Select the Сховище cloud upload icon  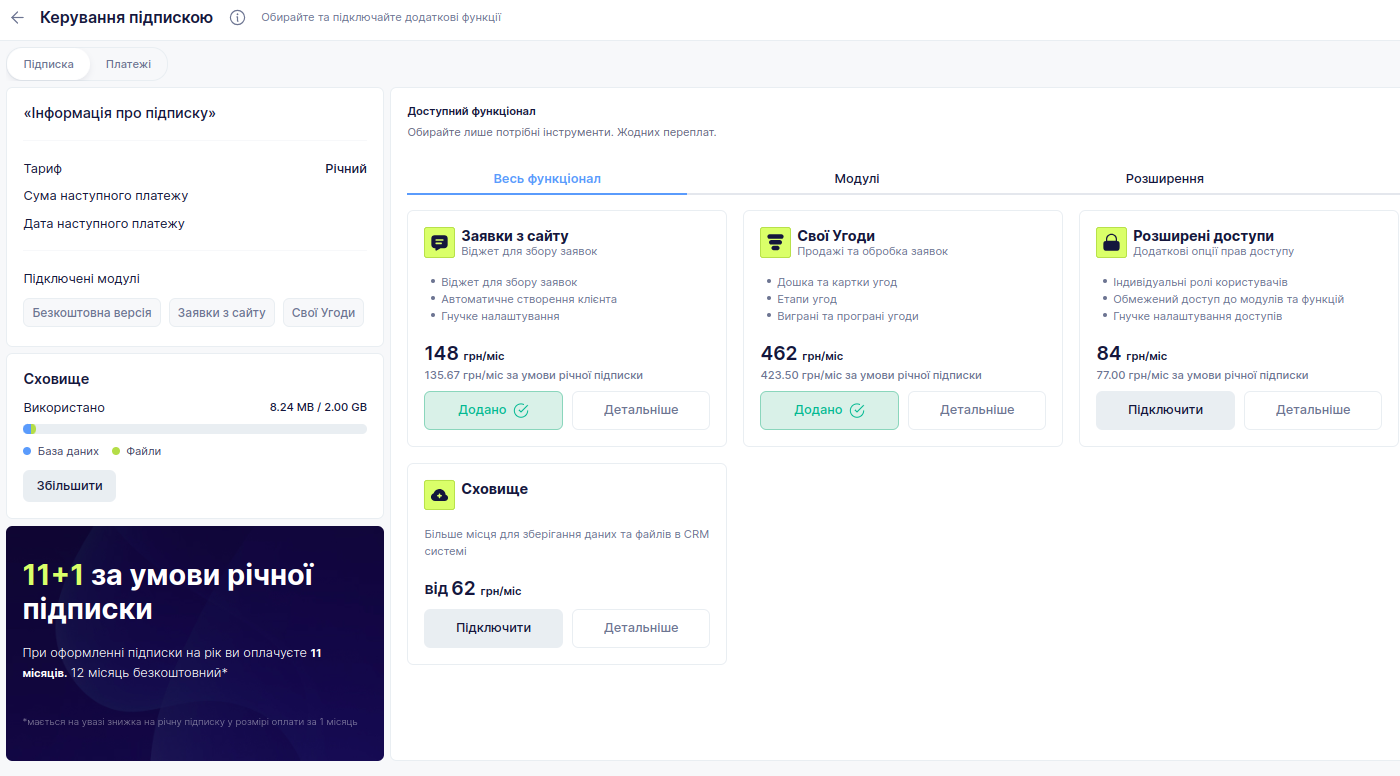point(439,495)
